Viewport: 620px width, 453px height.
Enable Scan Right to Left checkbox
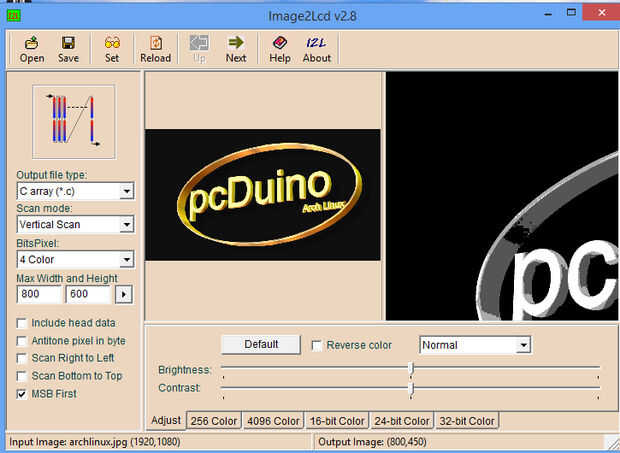[22, 358]
